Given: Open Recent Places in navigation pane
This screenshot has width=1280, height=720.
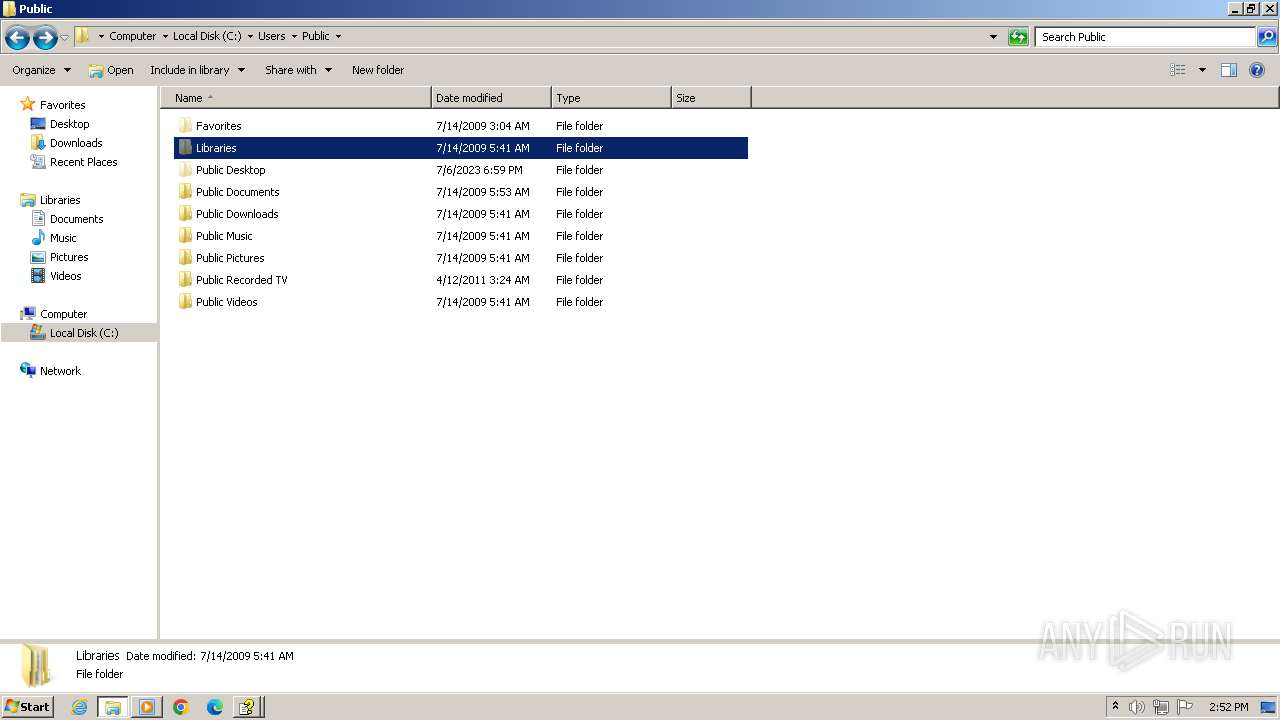Looking at the screenshot, I should click(83, 162).
